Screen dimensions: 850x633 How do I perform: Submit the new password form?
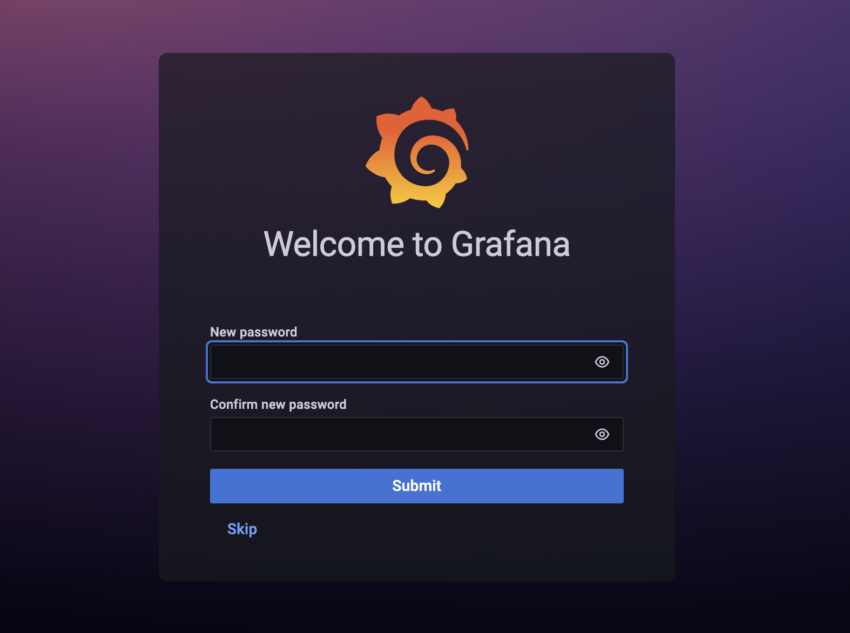click(416, 486)
